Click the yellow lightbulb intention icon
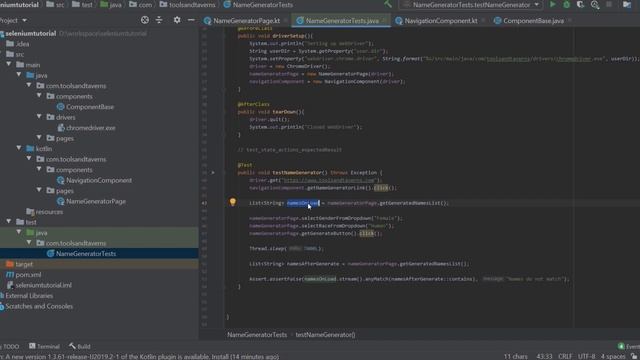The image size is (640, 360). tap(233, 202)
